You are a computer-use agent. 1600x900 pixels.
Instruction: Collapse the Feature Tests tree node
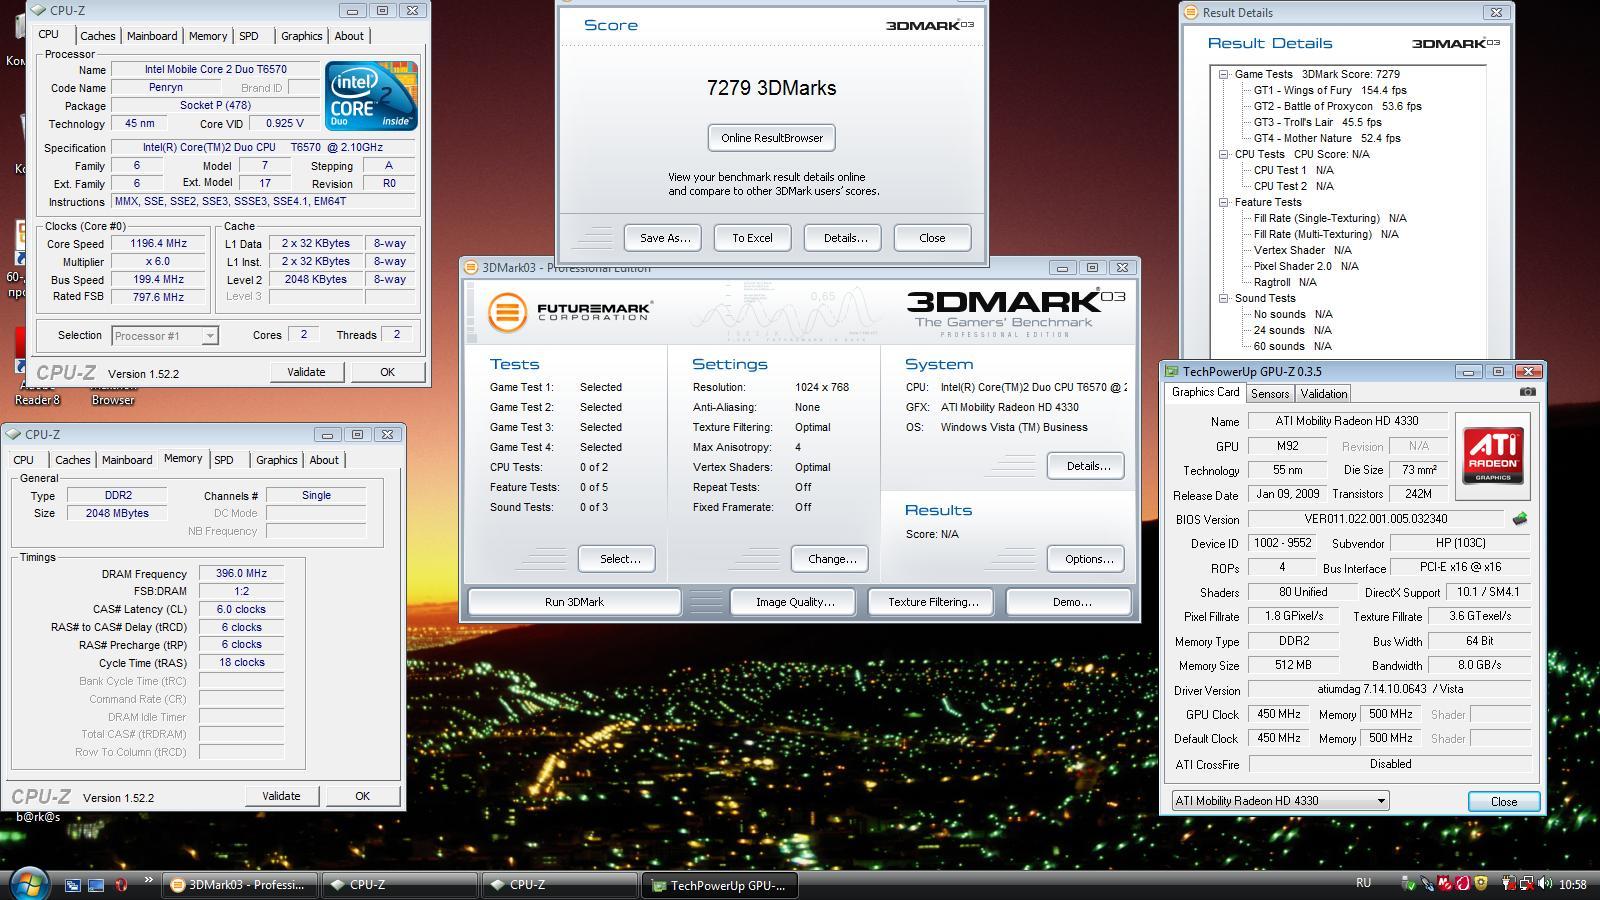(x=1223, y=202)
